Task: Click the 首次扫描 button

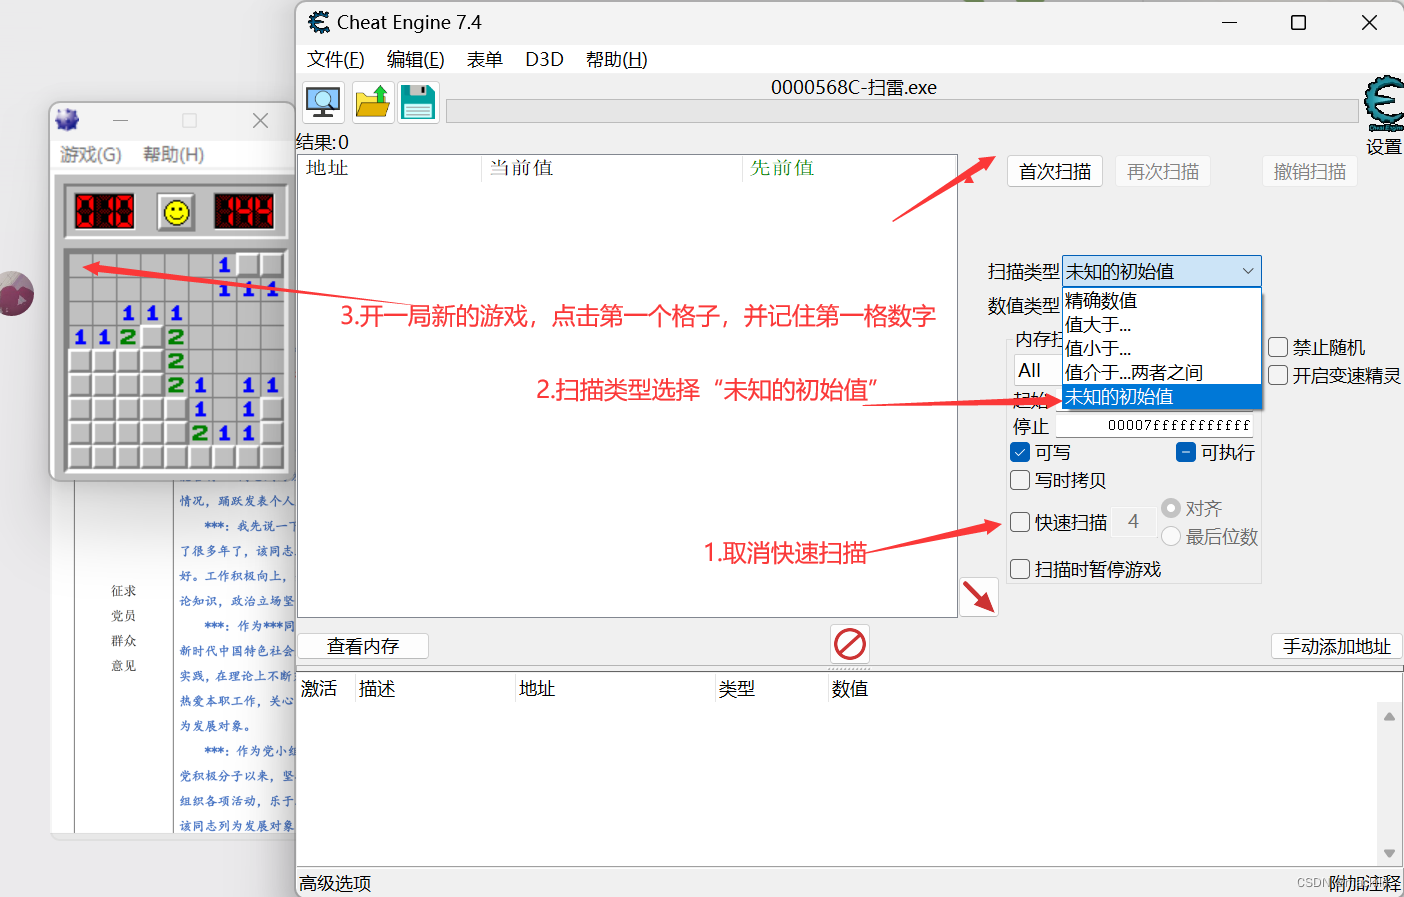Action: 1055,172
